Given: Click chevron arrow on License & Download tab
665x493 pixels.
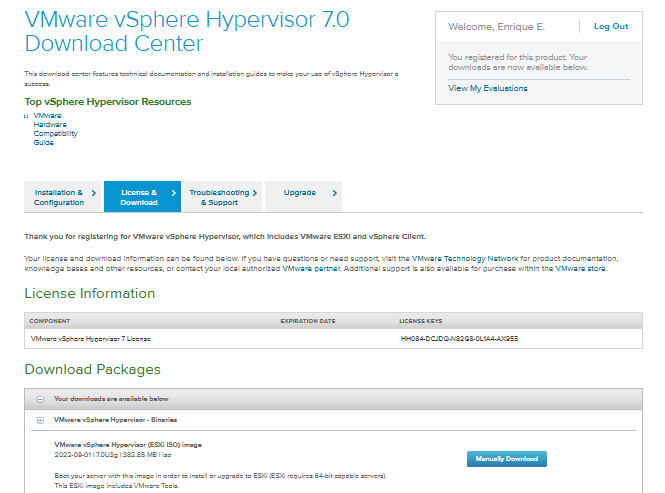Looking at the screenshot, I should click(173, 193).
